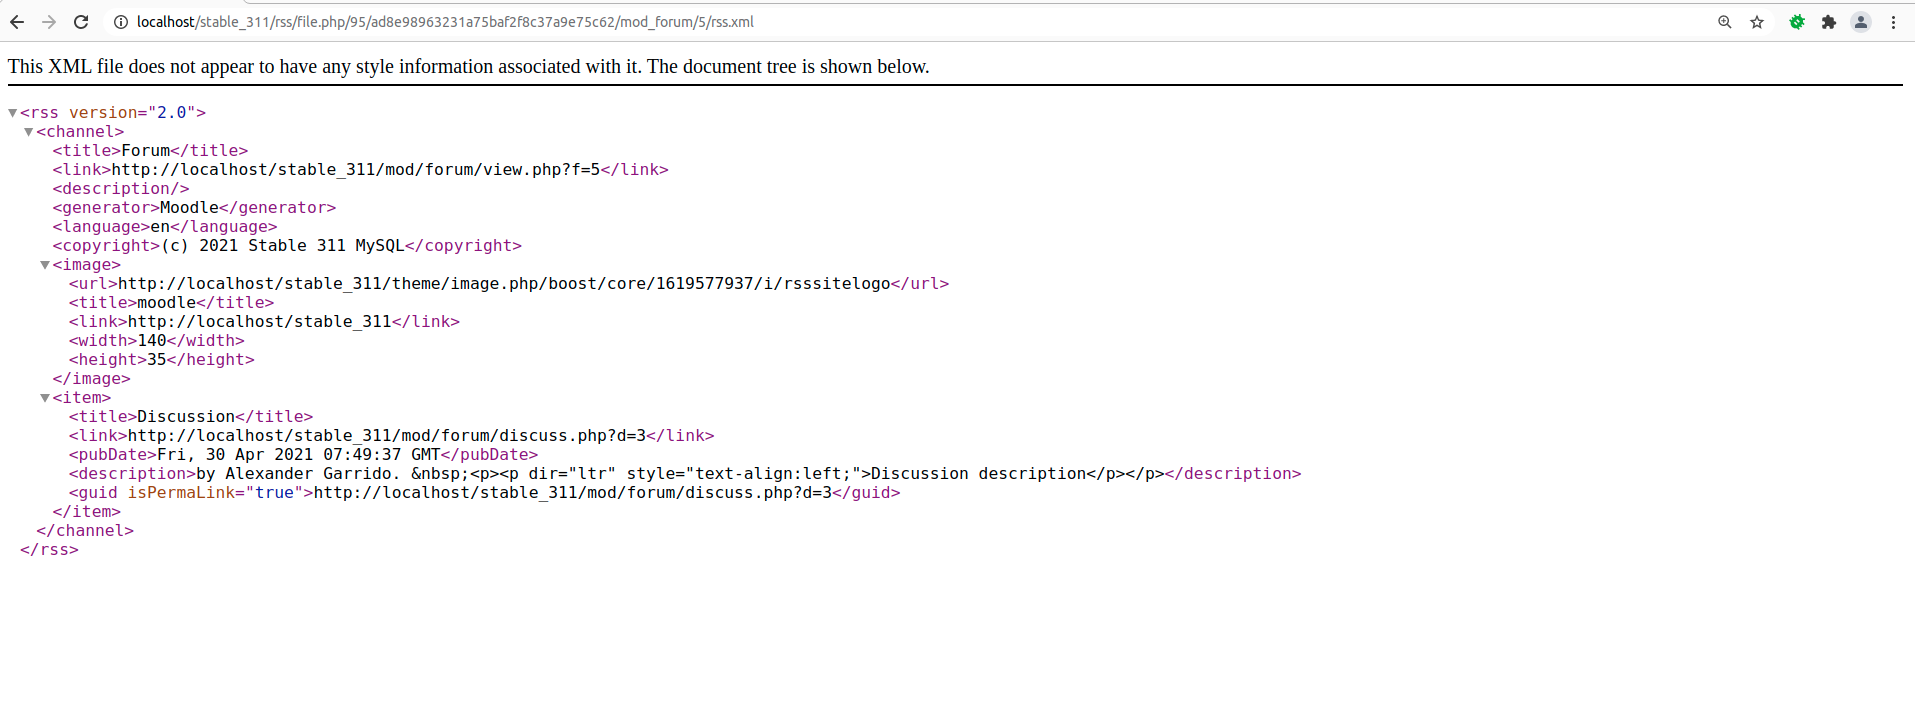
Task: Select the width value 140
Action: click(x=151, y=341)
